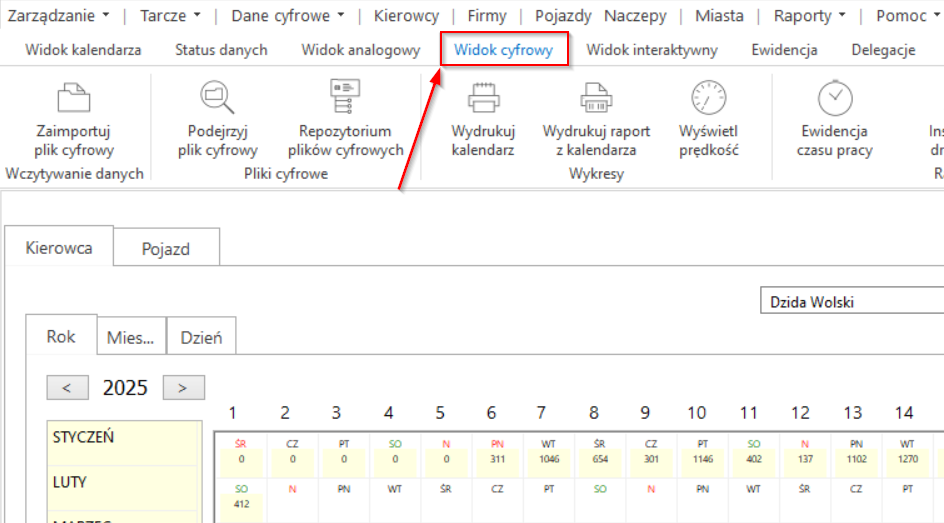
Task: Click January cell with value 1146
Action: 703,456
